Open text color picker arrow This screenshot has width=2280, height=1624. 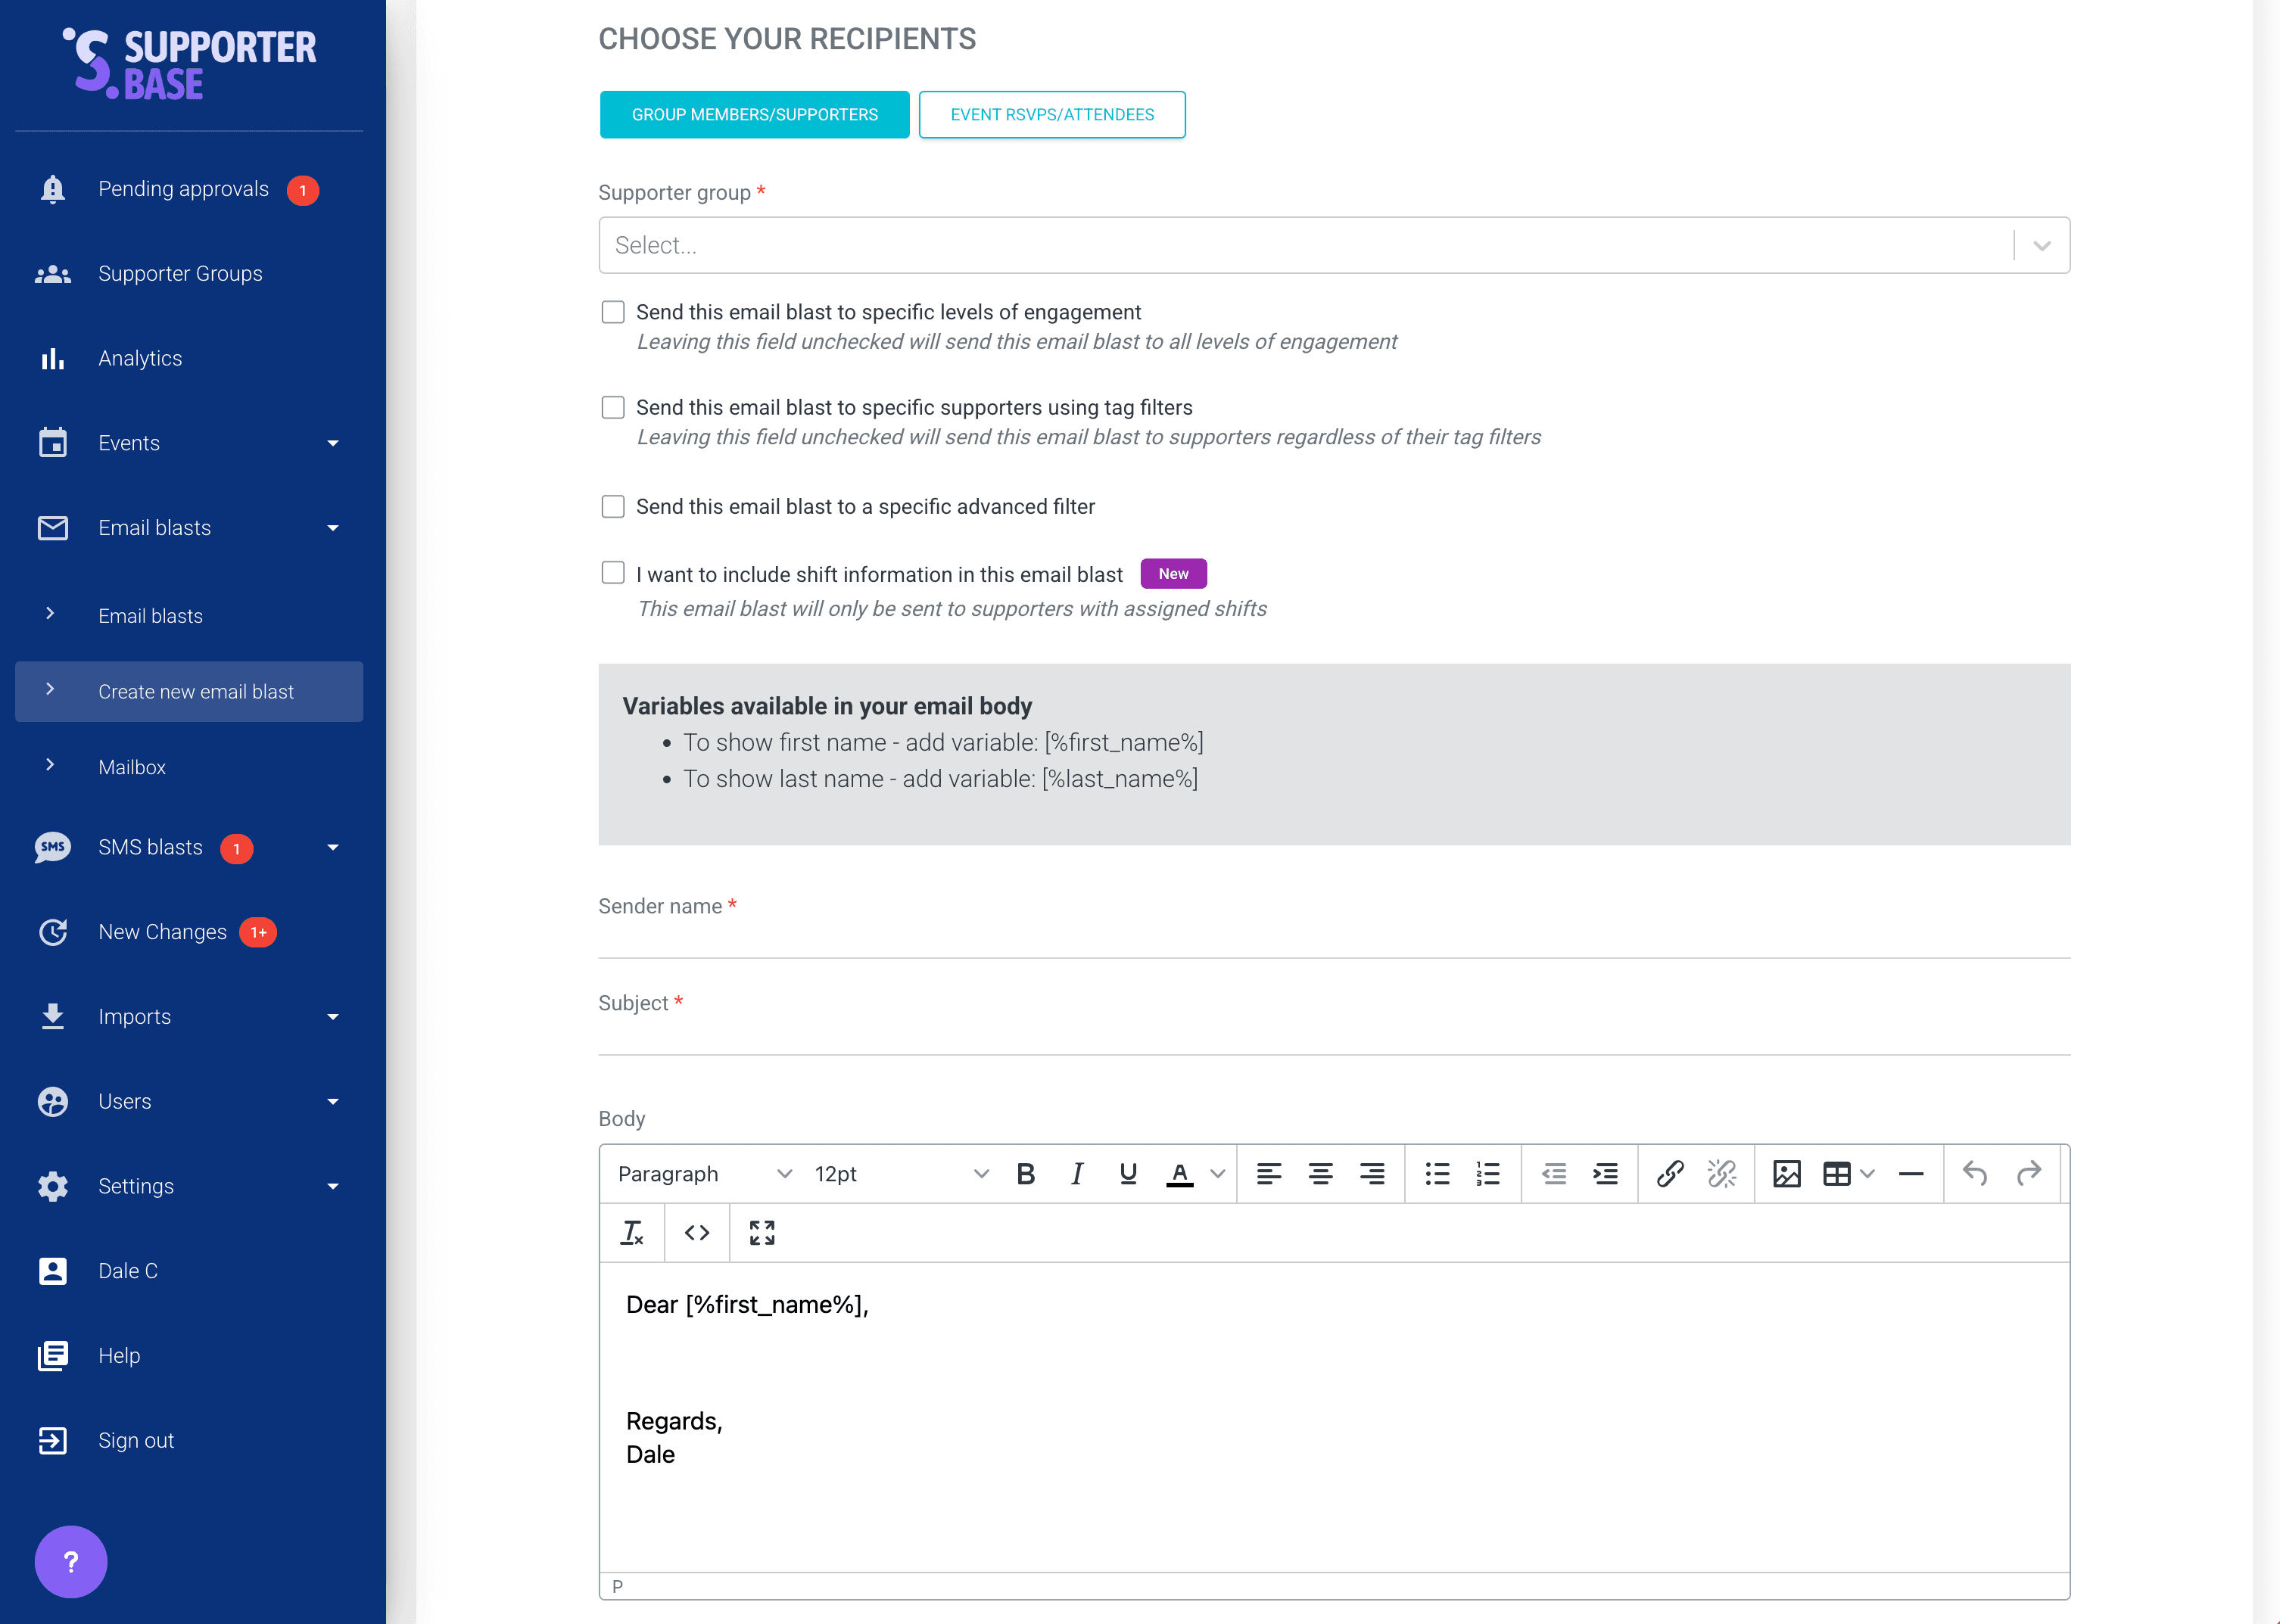[x=1217, y=1174]
